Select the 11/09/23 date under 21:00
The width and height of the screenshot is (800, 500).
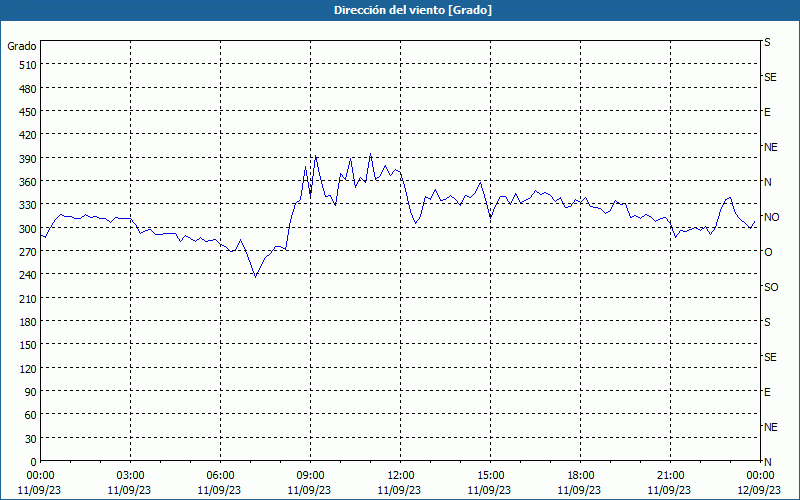[x=669, y=490]
